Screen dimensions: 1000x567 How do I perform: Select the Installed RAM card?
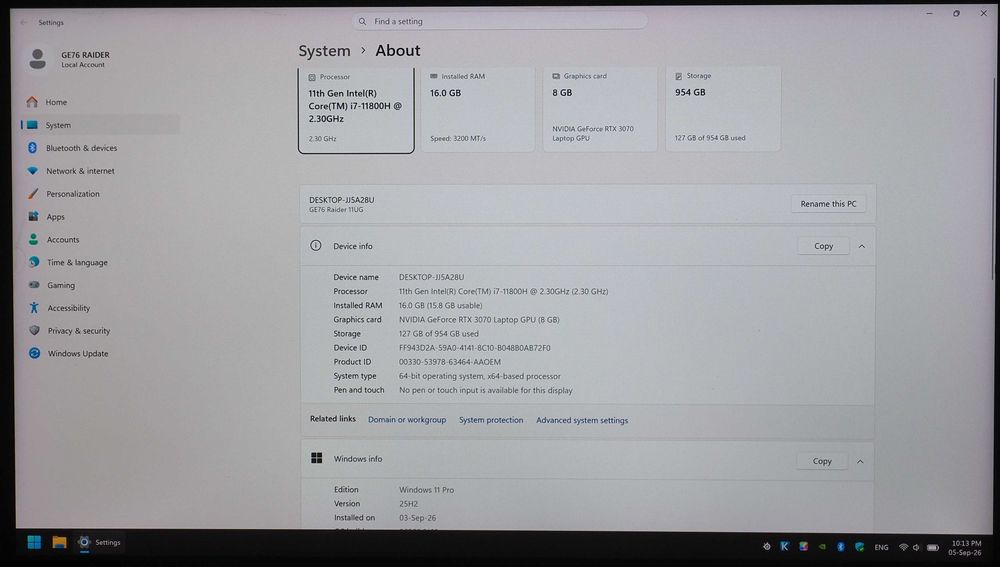pyautogui.click(x=478, y=109)
